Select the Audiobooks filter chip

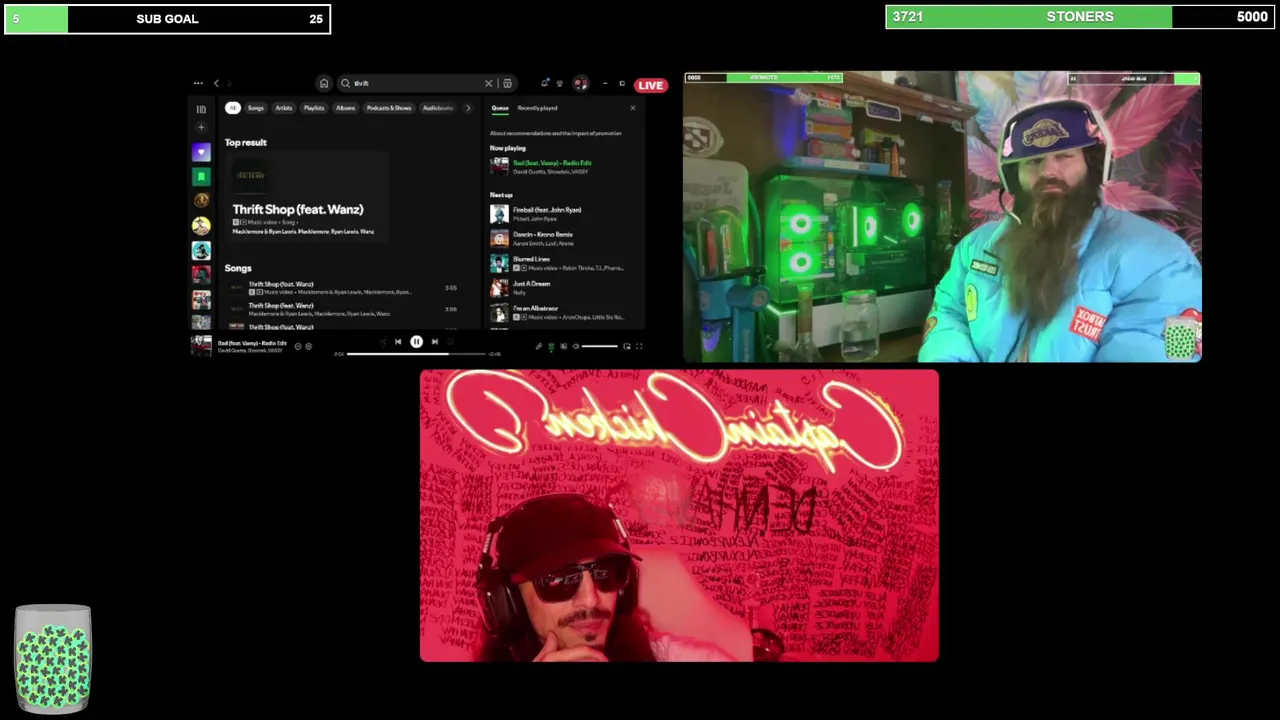pyautogui.click(x=438, y=108)
